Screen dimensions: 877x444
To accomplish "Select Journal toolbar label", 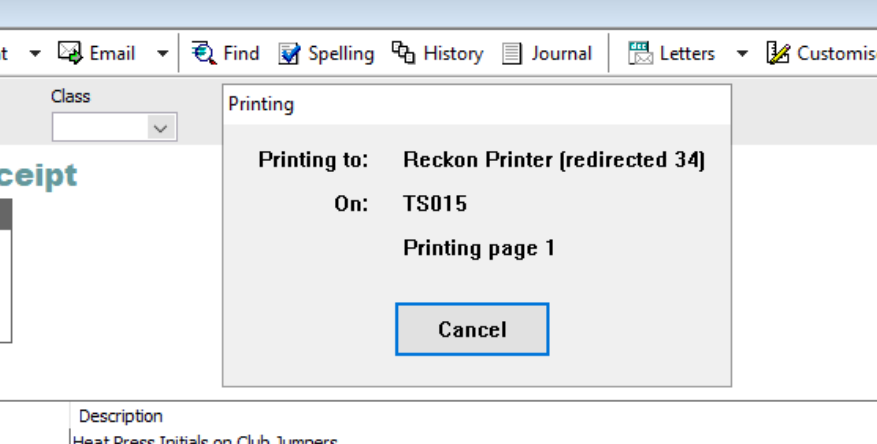I will click(x=562, y=54).
